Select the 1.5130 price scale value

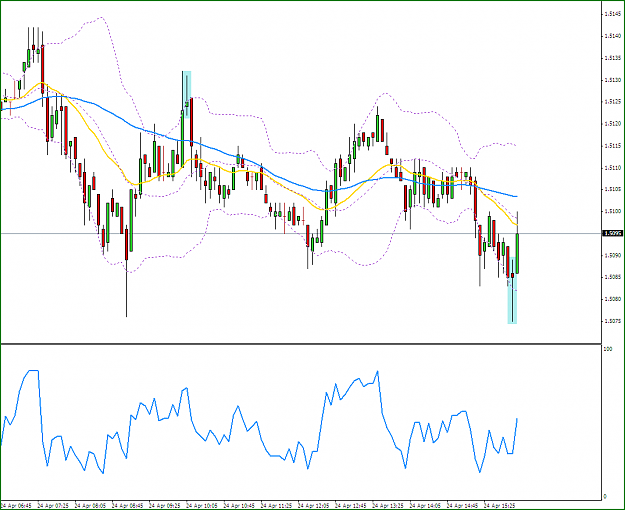coord(613,80)
